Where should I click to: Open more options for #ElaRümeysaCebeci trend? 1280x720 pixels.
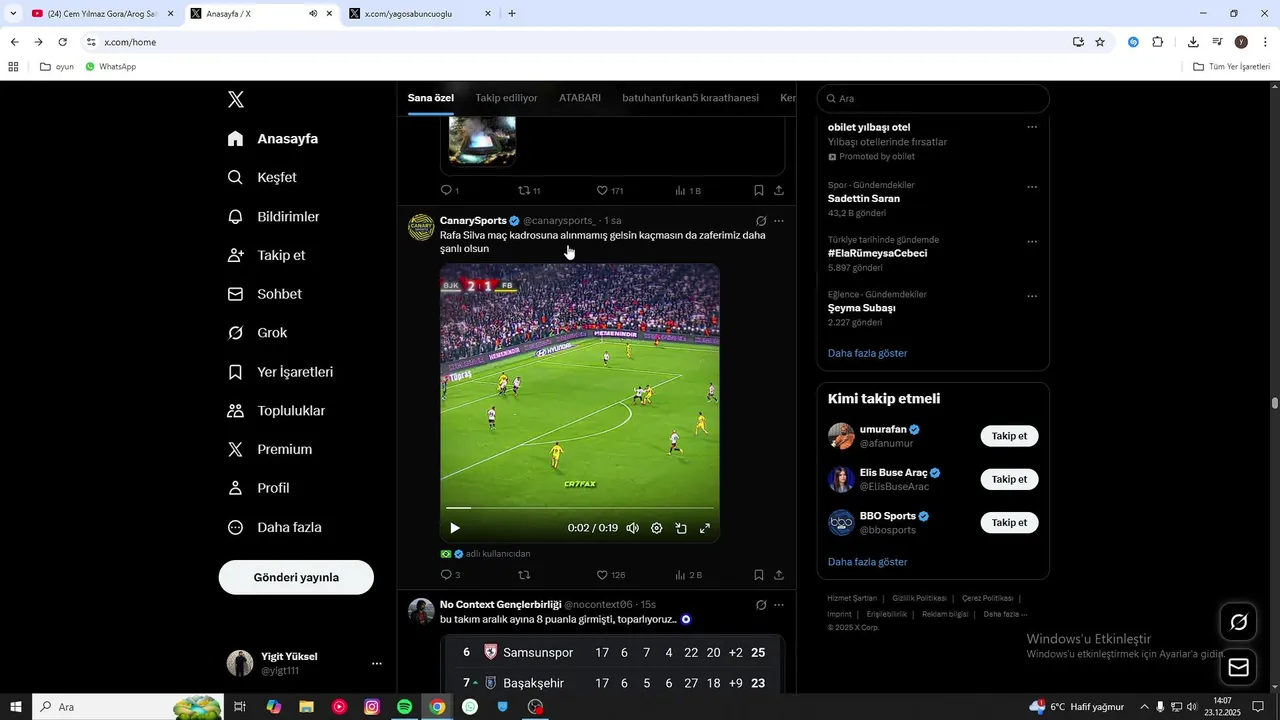click(1032, 242)
